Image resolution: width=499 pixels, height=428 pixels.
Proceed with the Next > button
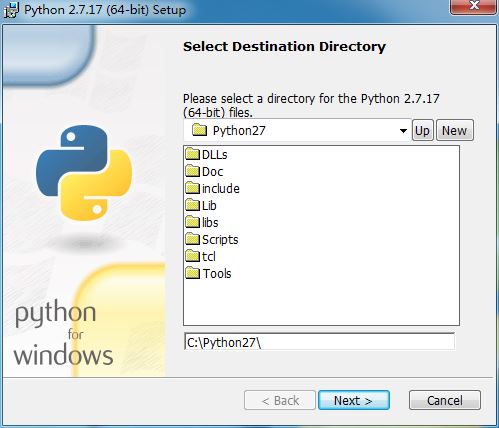pos(354,400)
